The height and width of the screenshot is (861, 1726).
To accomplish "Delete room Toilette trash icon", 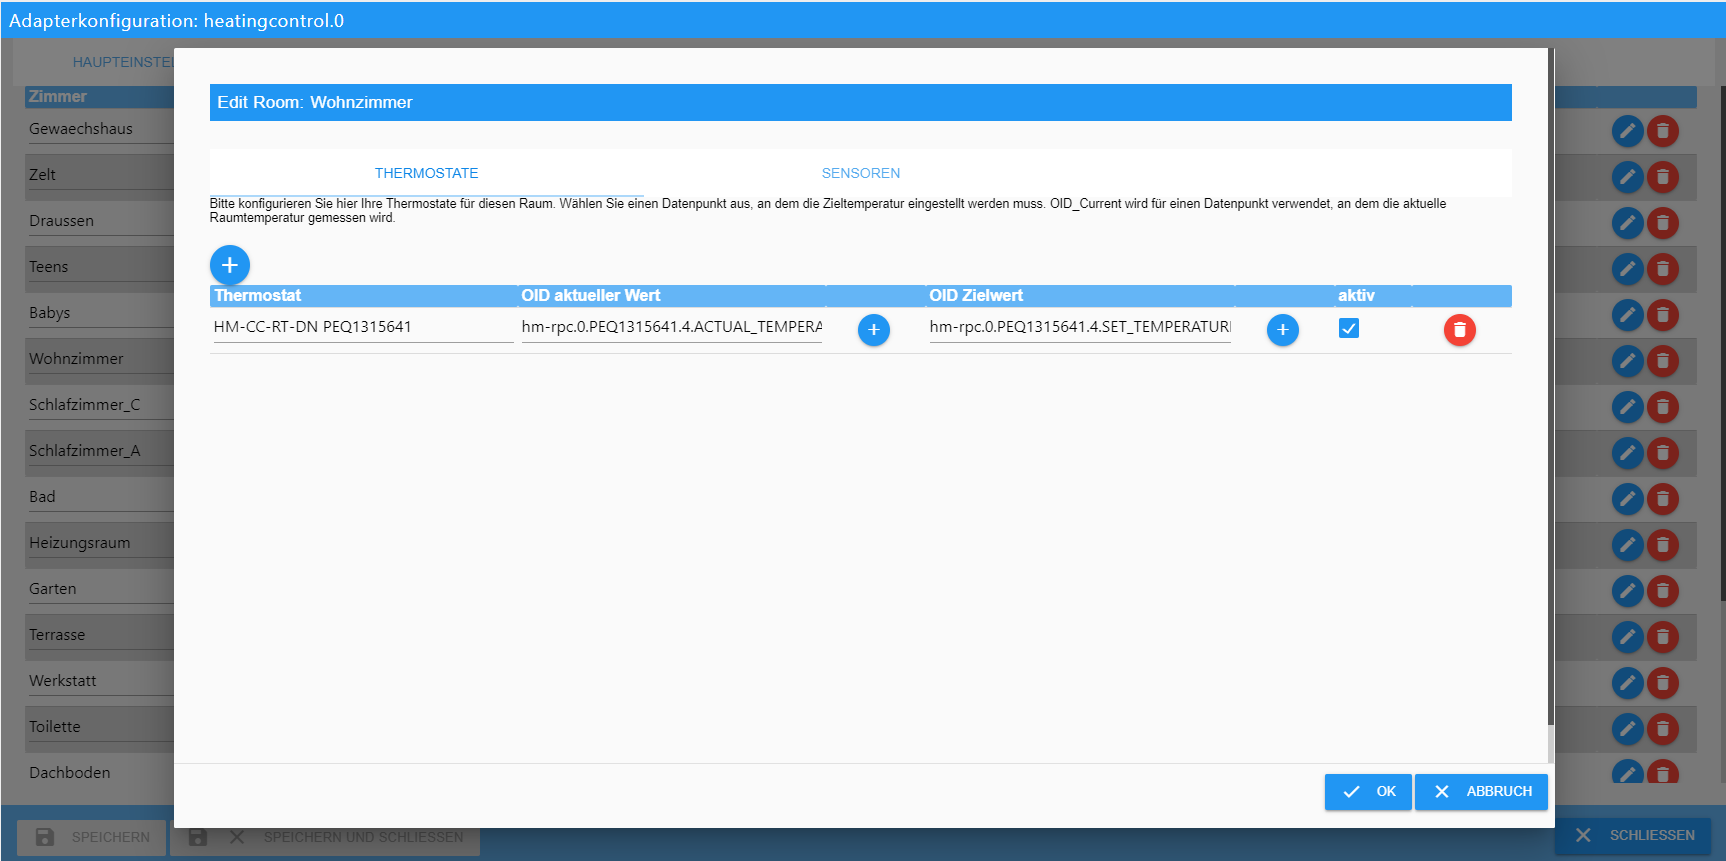I will tap(1663, 729).
